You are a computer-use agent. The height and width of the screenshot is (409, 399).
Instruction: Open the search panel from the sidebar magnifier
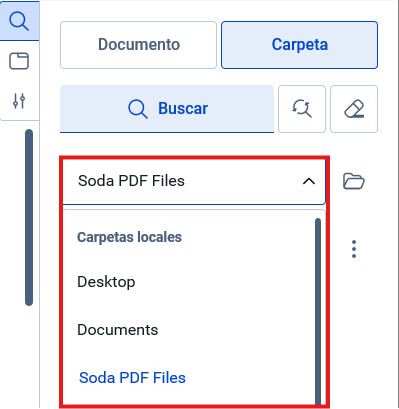click(19, 21)
